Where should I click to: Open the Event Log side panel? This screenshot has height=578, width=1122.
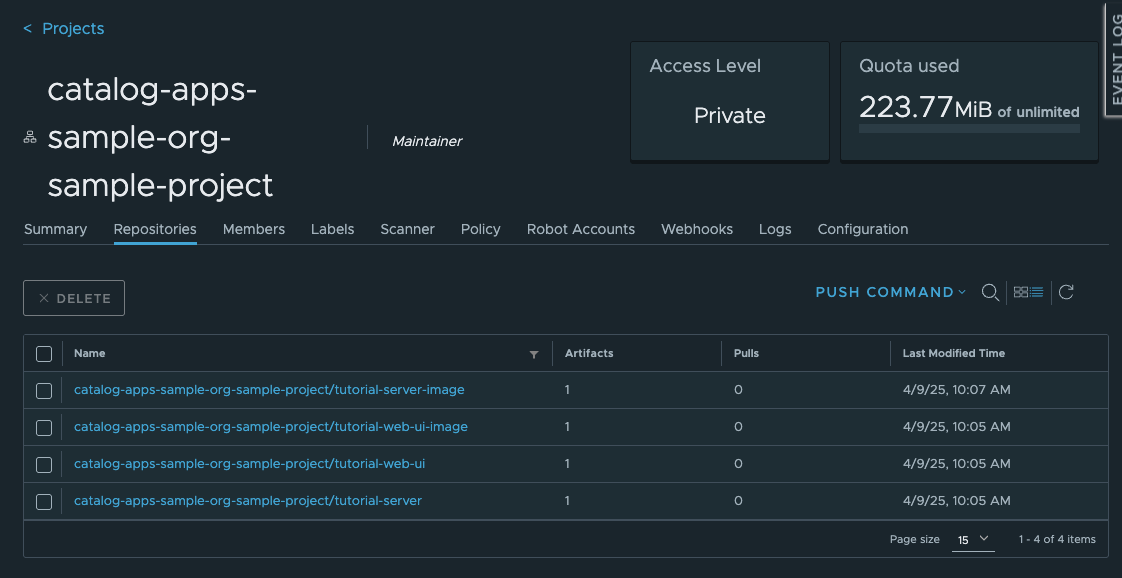click(1113, 58)
